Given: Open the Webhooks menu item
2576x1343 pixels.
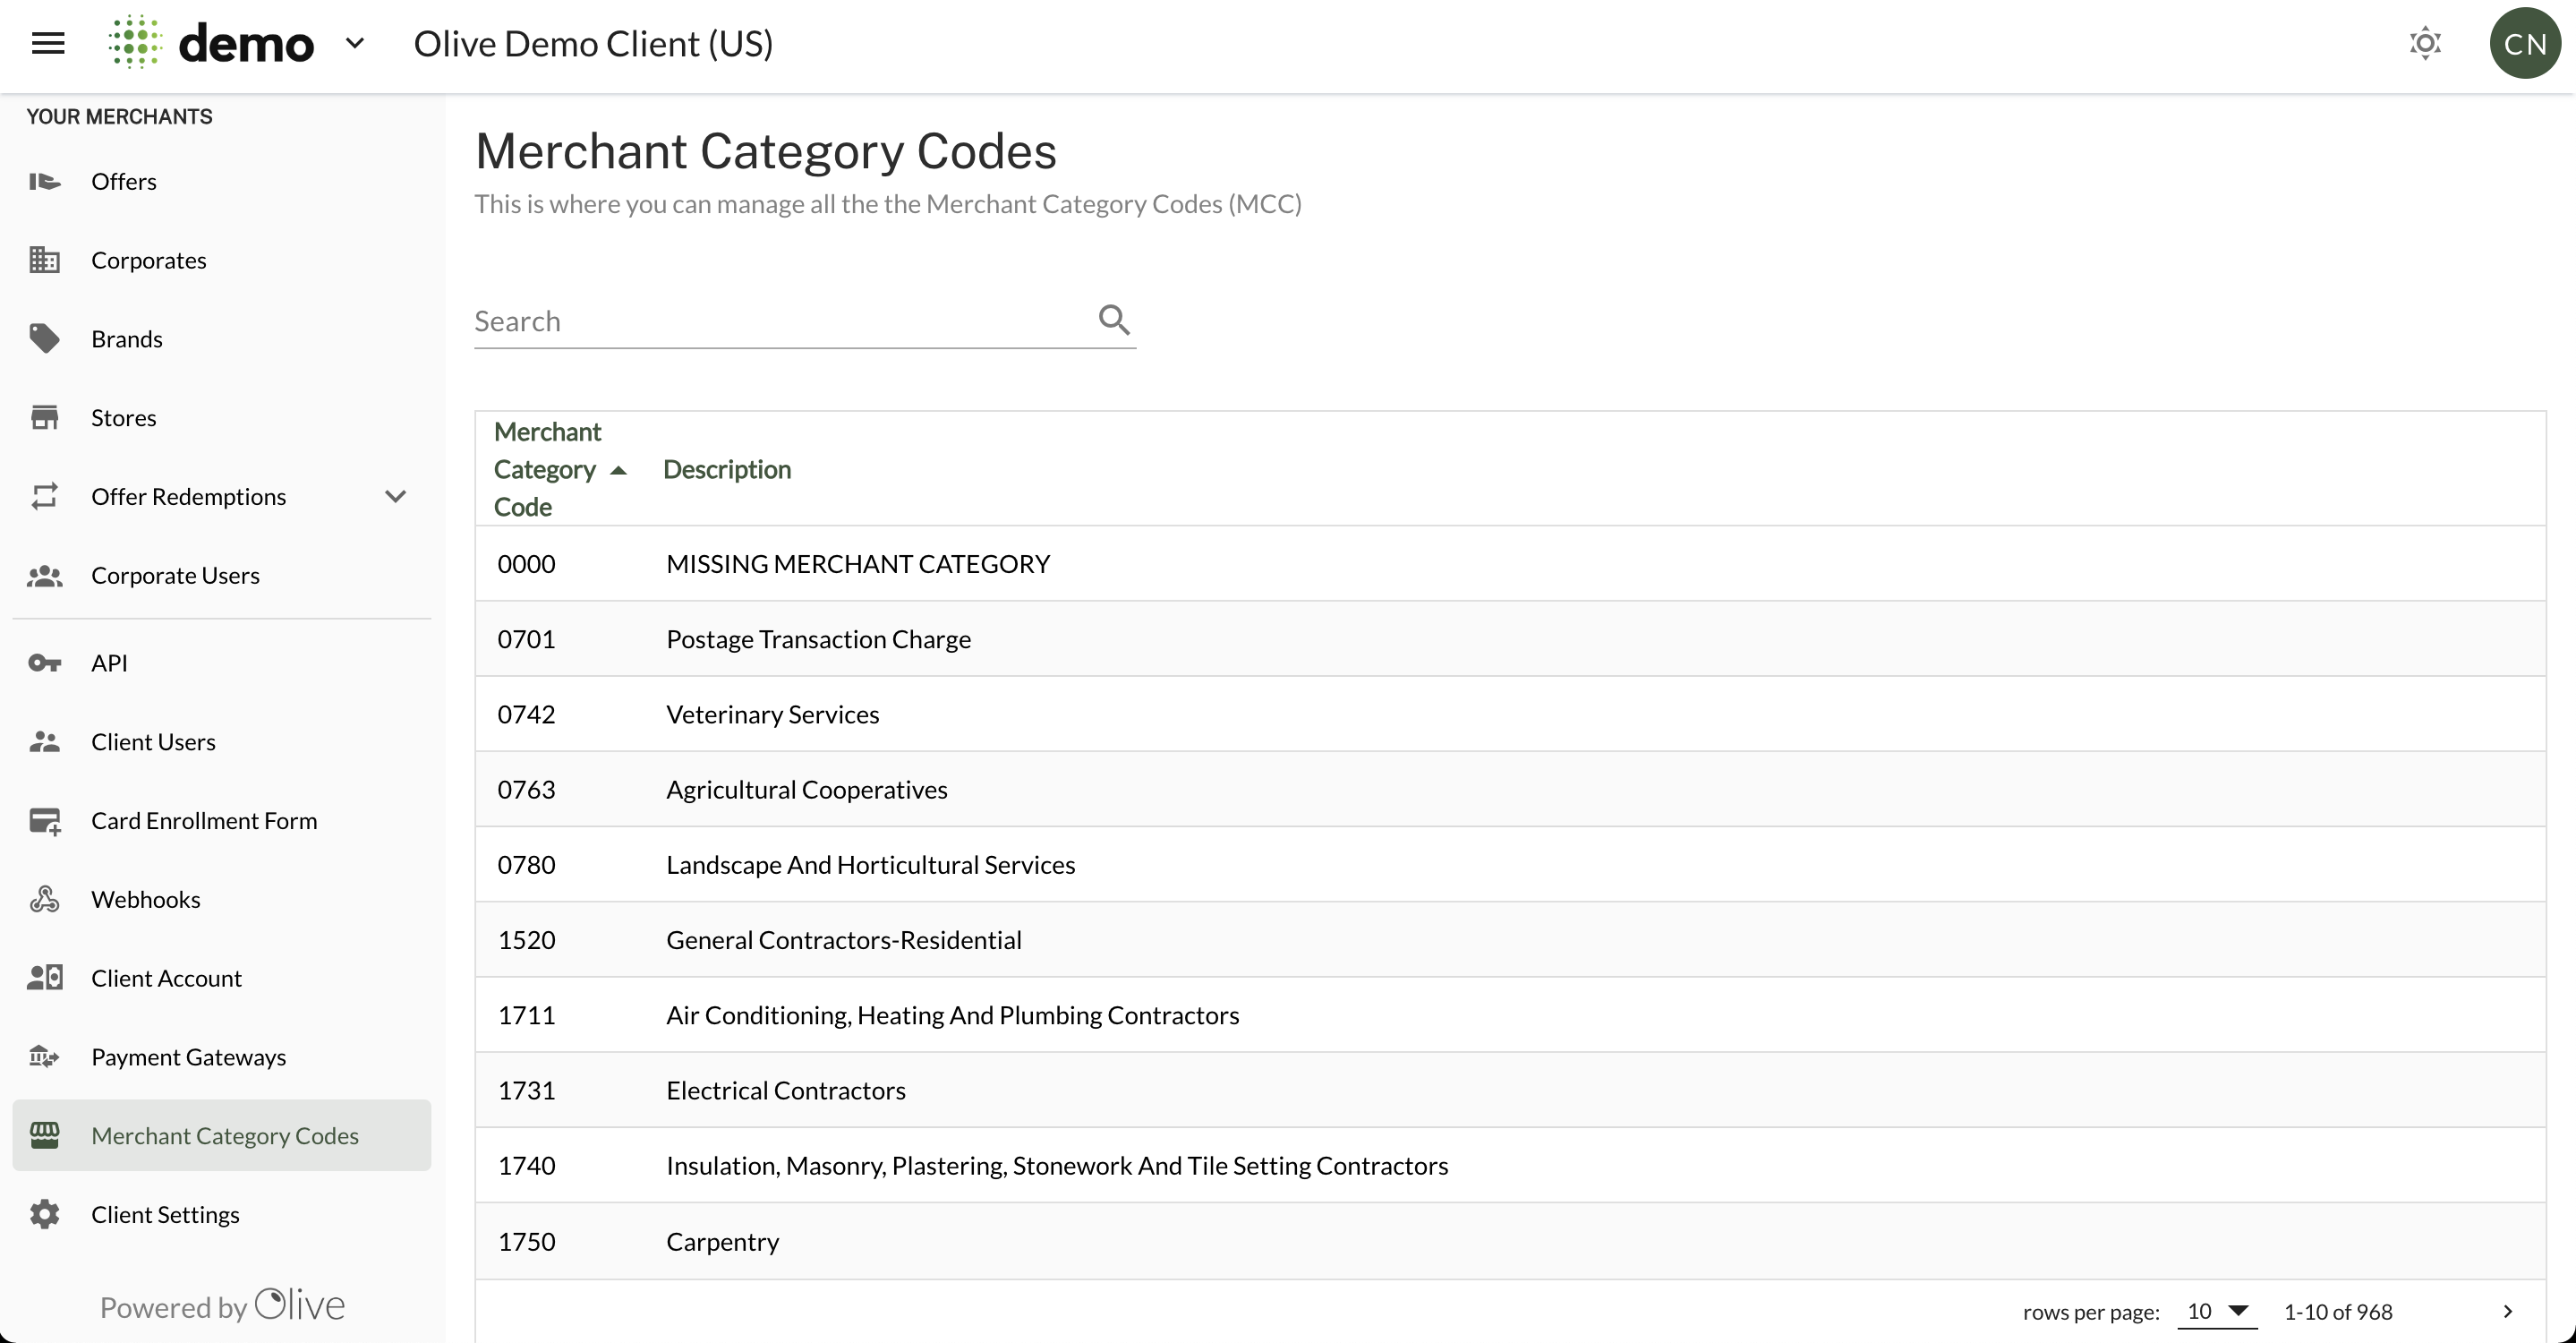Looking at the screenshot, I should tap(222, 899).
